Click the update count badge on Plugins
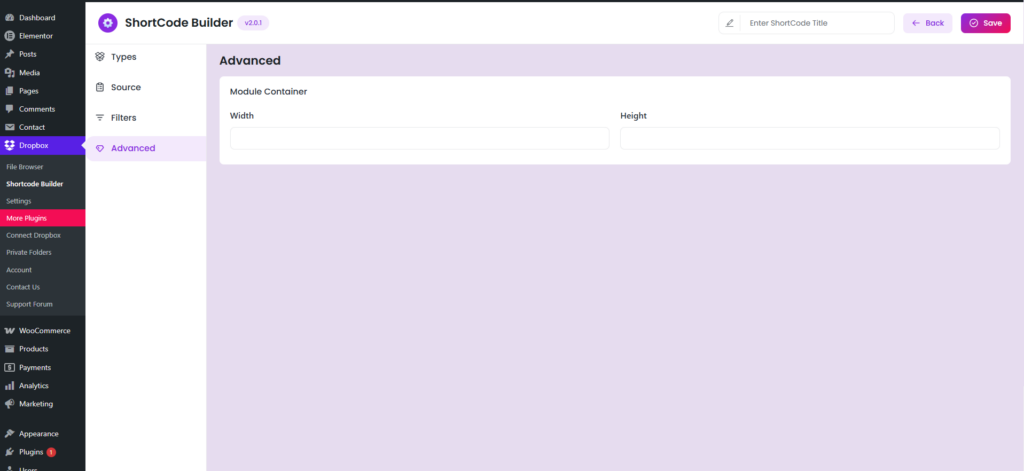The image size is (1024, 471). 51,452
